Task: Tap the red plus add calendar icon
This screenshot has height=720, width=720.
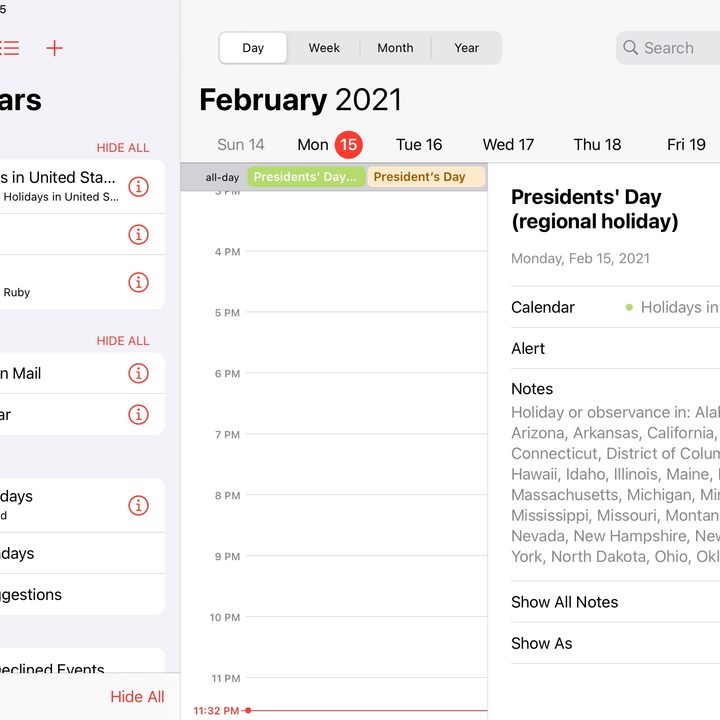Action: (54, 48)
